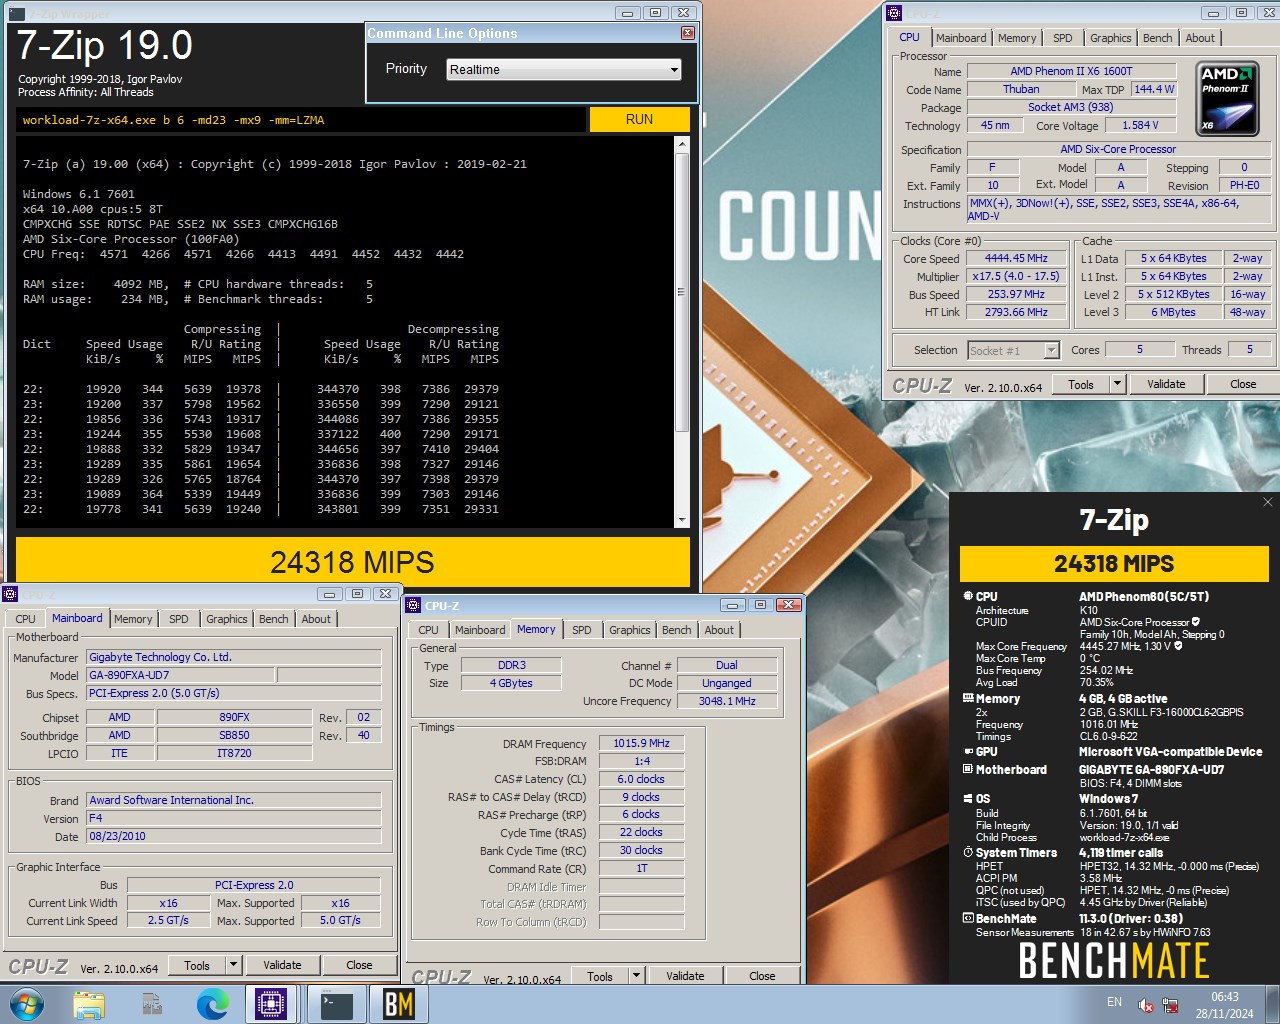Open File Explorer from the taskbar

pos(89,1004)
